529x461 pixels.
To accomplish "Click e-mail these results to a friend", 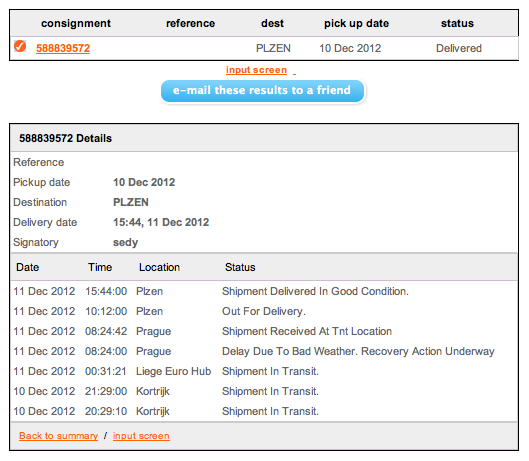I will (x=262, y=91).
